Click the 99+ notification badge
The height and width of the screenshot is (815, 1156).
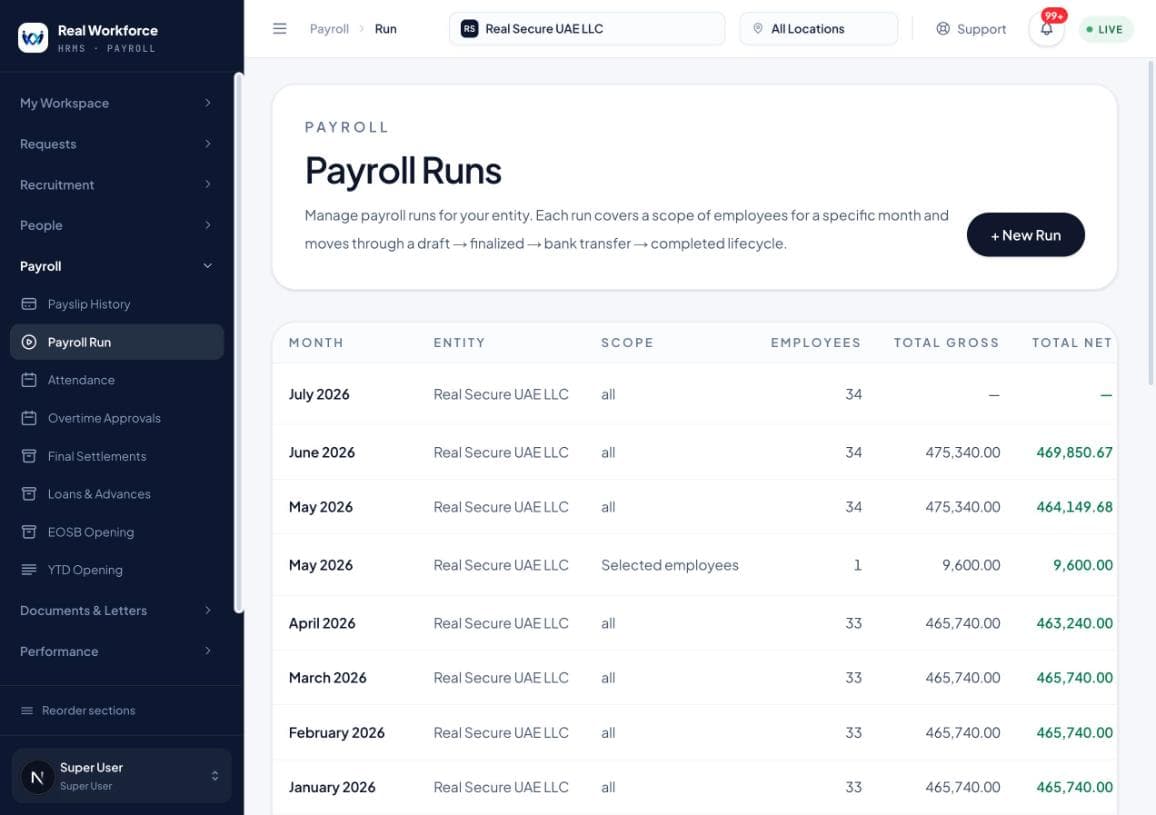(1054, 15)
